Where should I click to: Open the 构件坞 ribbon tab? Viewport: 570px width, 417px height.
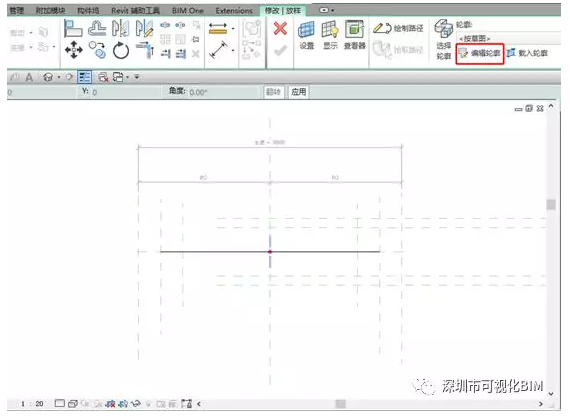(x=88, y=11)
